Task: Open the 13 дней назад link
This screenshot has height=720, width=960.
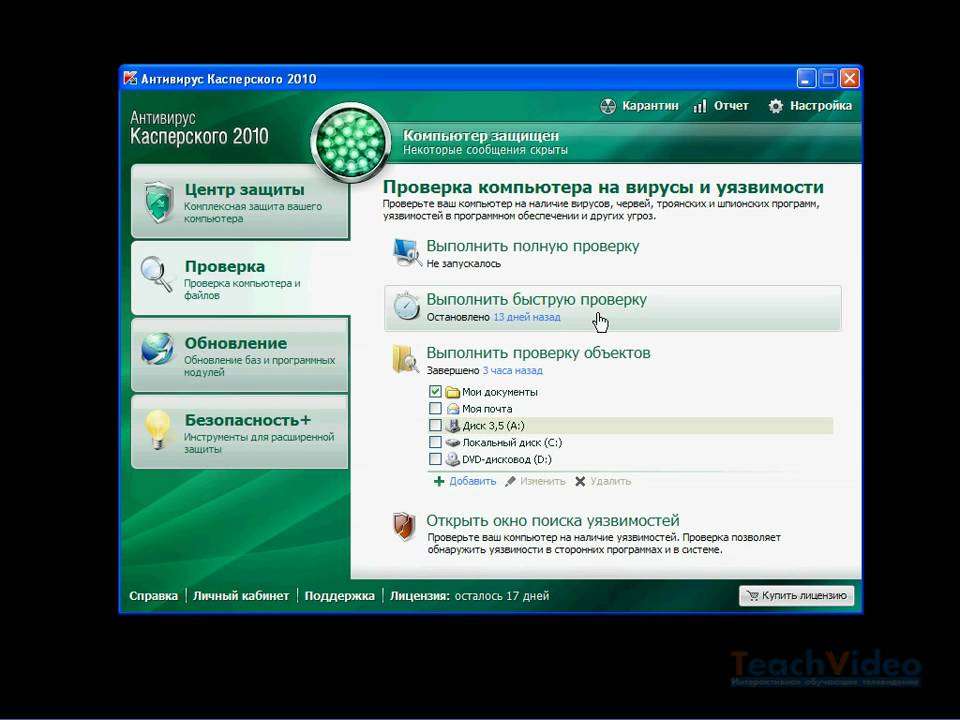Action: point(527,317)
